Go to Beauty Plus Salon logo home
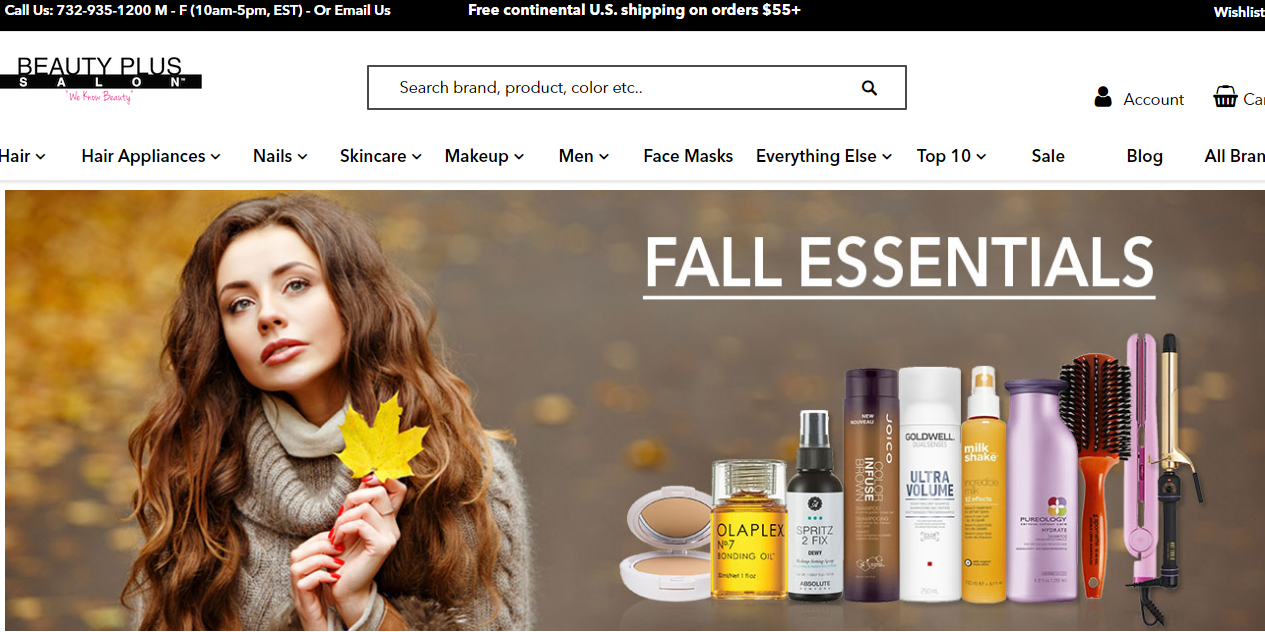 coord(101,80)
